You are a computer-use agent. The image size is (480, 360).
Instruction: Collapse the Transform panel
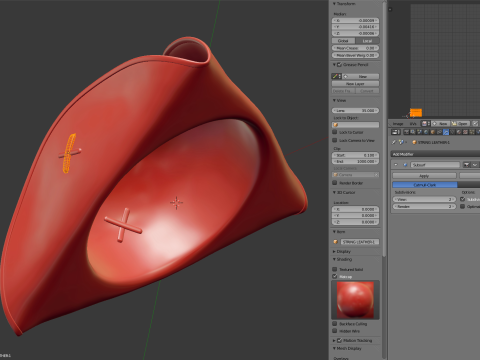click(334, 4)
